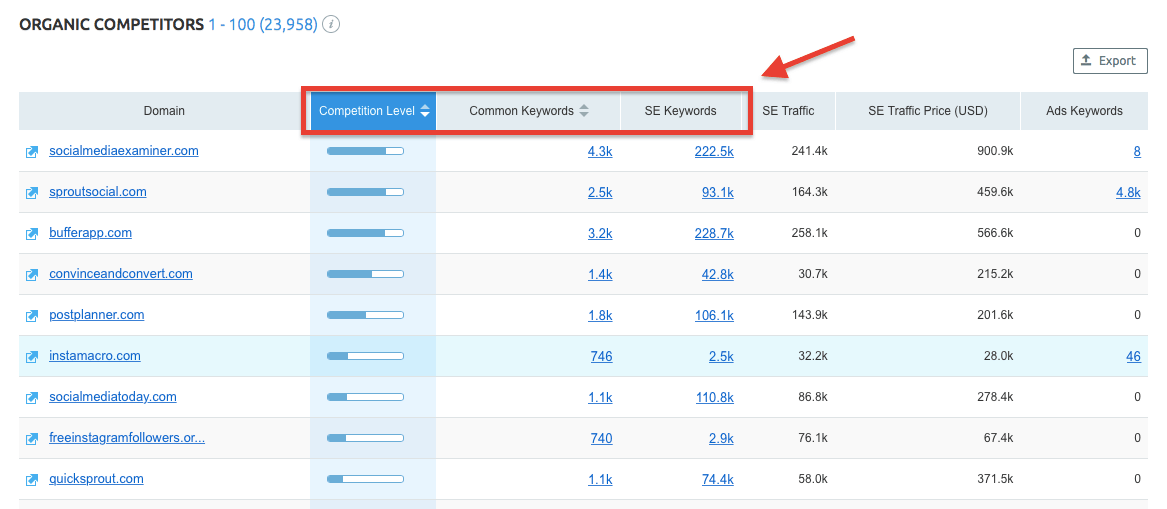This screenshot has width=1167, height=509.
Task: Open convinceandconvert.com domain link
Action: (121, 274)
